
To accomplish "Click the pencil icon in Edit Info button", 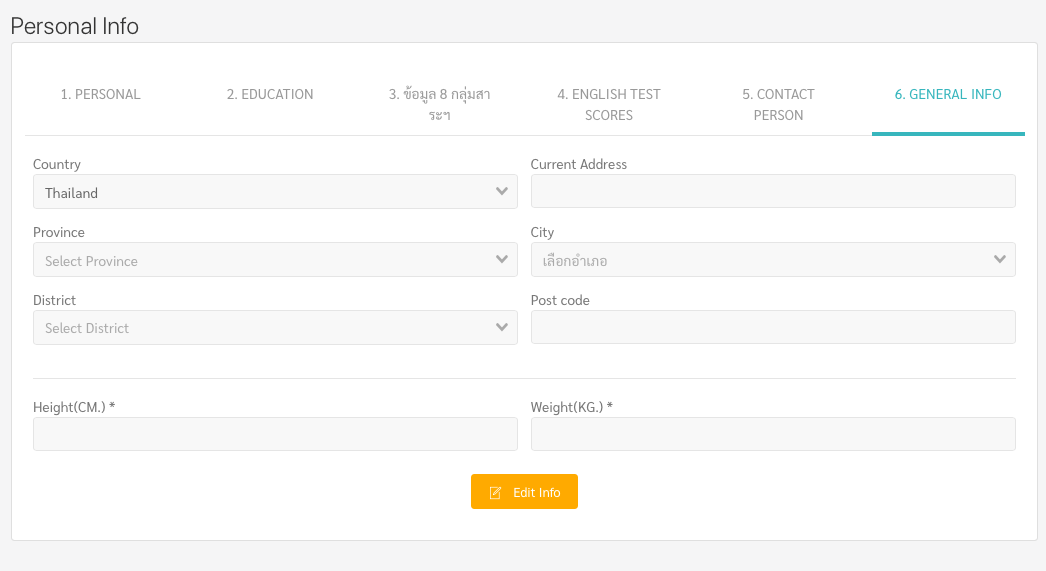I will click(495, 493).
